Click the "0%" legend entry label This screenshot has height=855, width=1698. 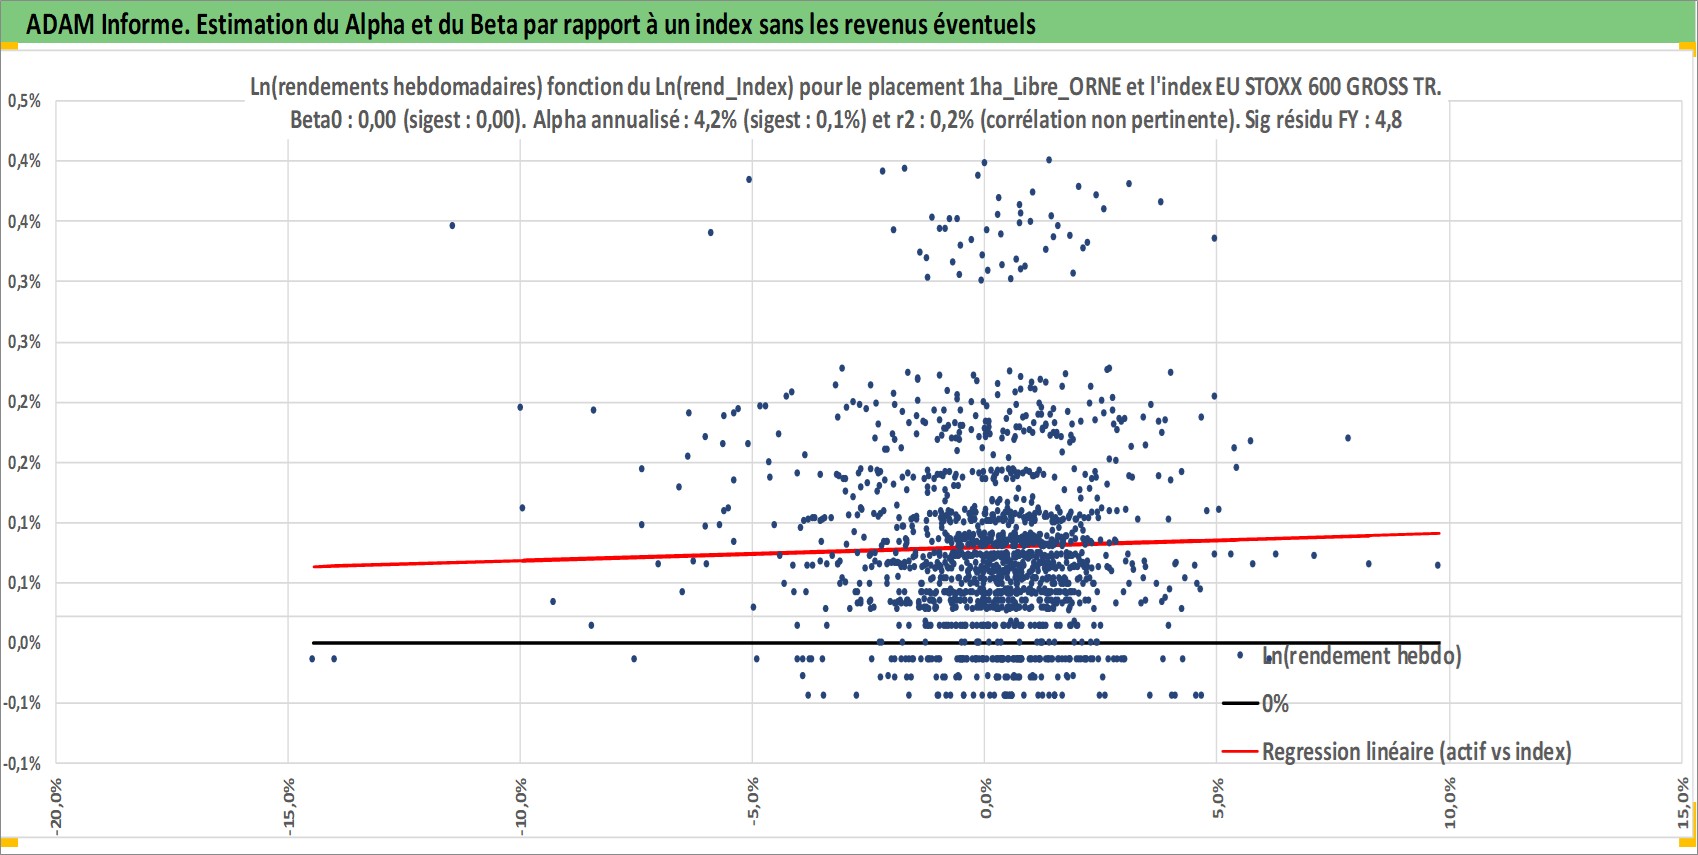click(1275, 704)
